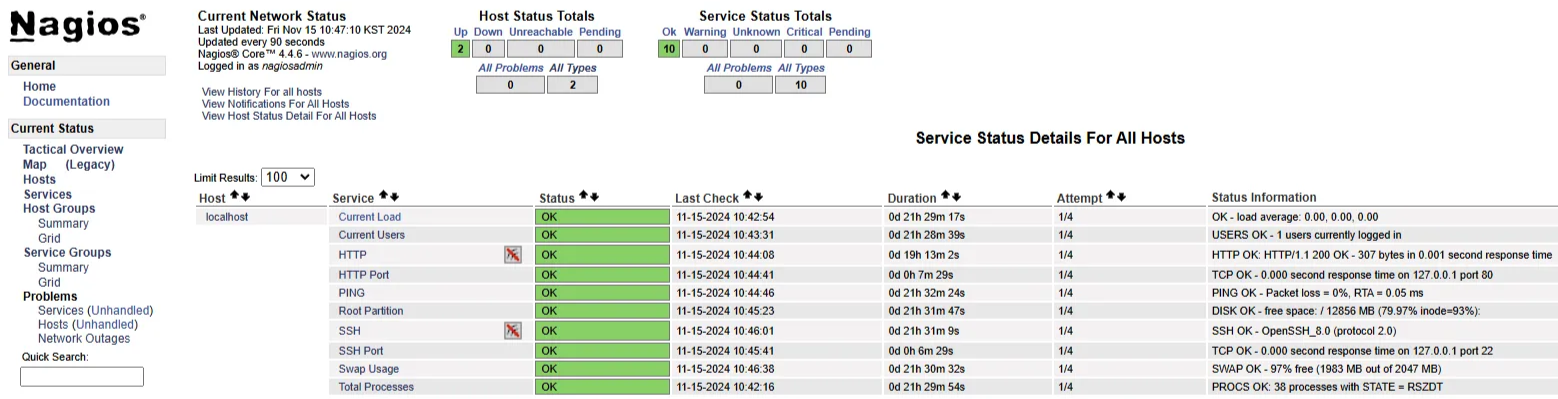Screen dimensions: 1558x399
Task: Sort Duration column ascending with up arrow
Action: (945, 196)
